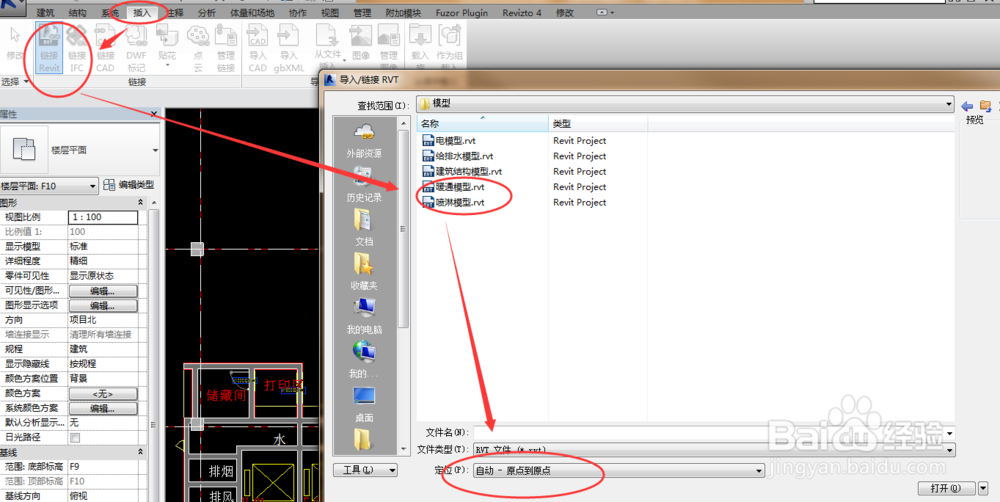The width and height of the screenshot is (1000, 502).
Task: Click the 点云 point cloud icon
Action: [198, 48]
